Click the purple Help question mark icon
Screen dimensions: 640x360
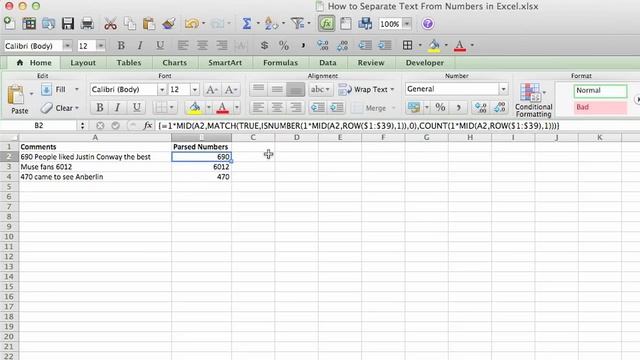(427, 24)
